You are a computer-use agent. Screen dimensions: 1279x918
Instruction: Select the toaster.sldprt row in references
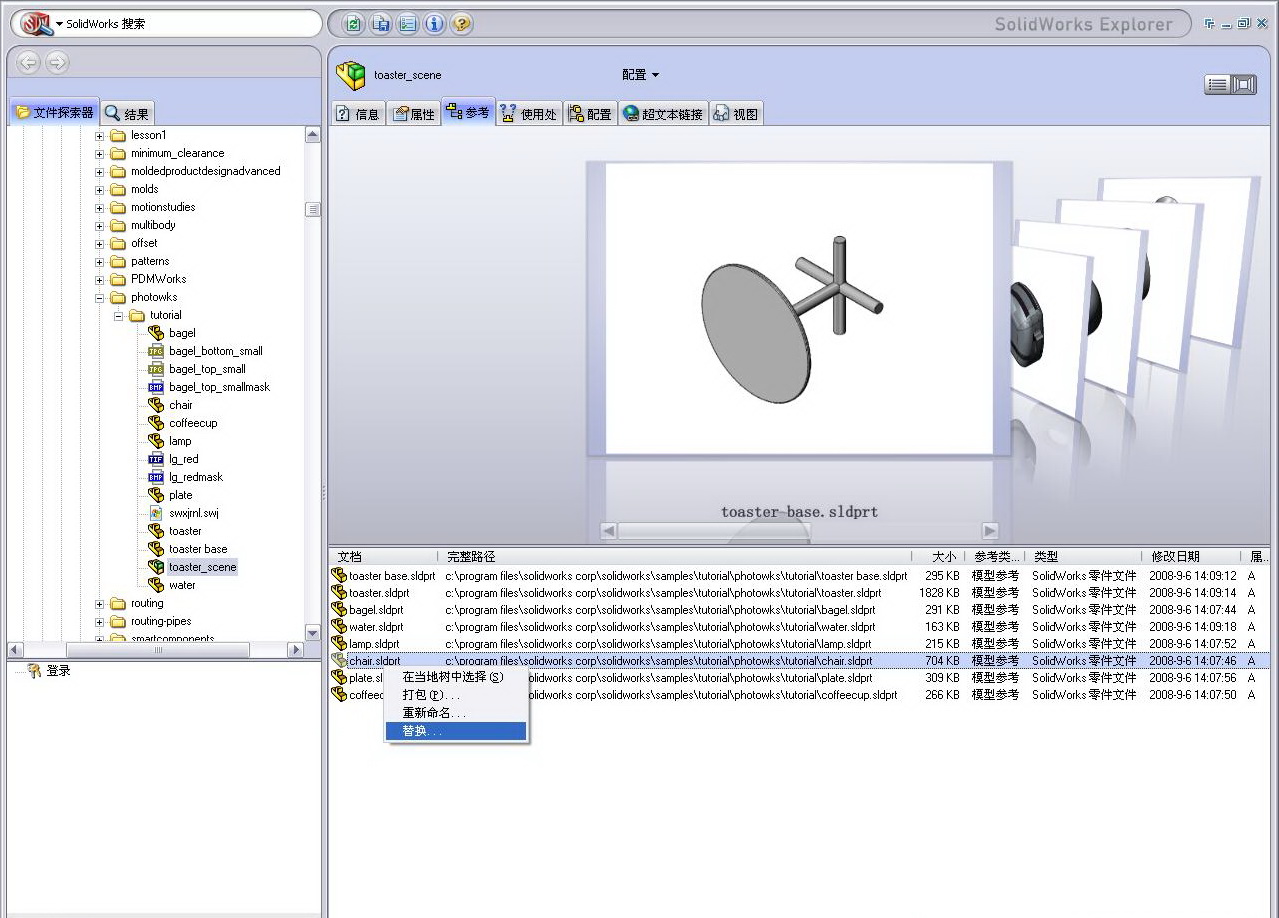click(x=800, y=593)
